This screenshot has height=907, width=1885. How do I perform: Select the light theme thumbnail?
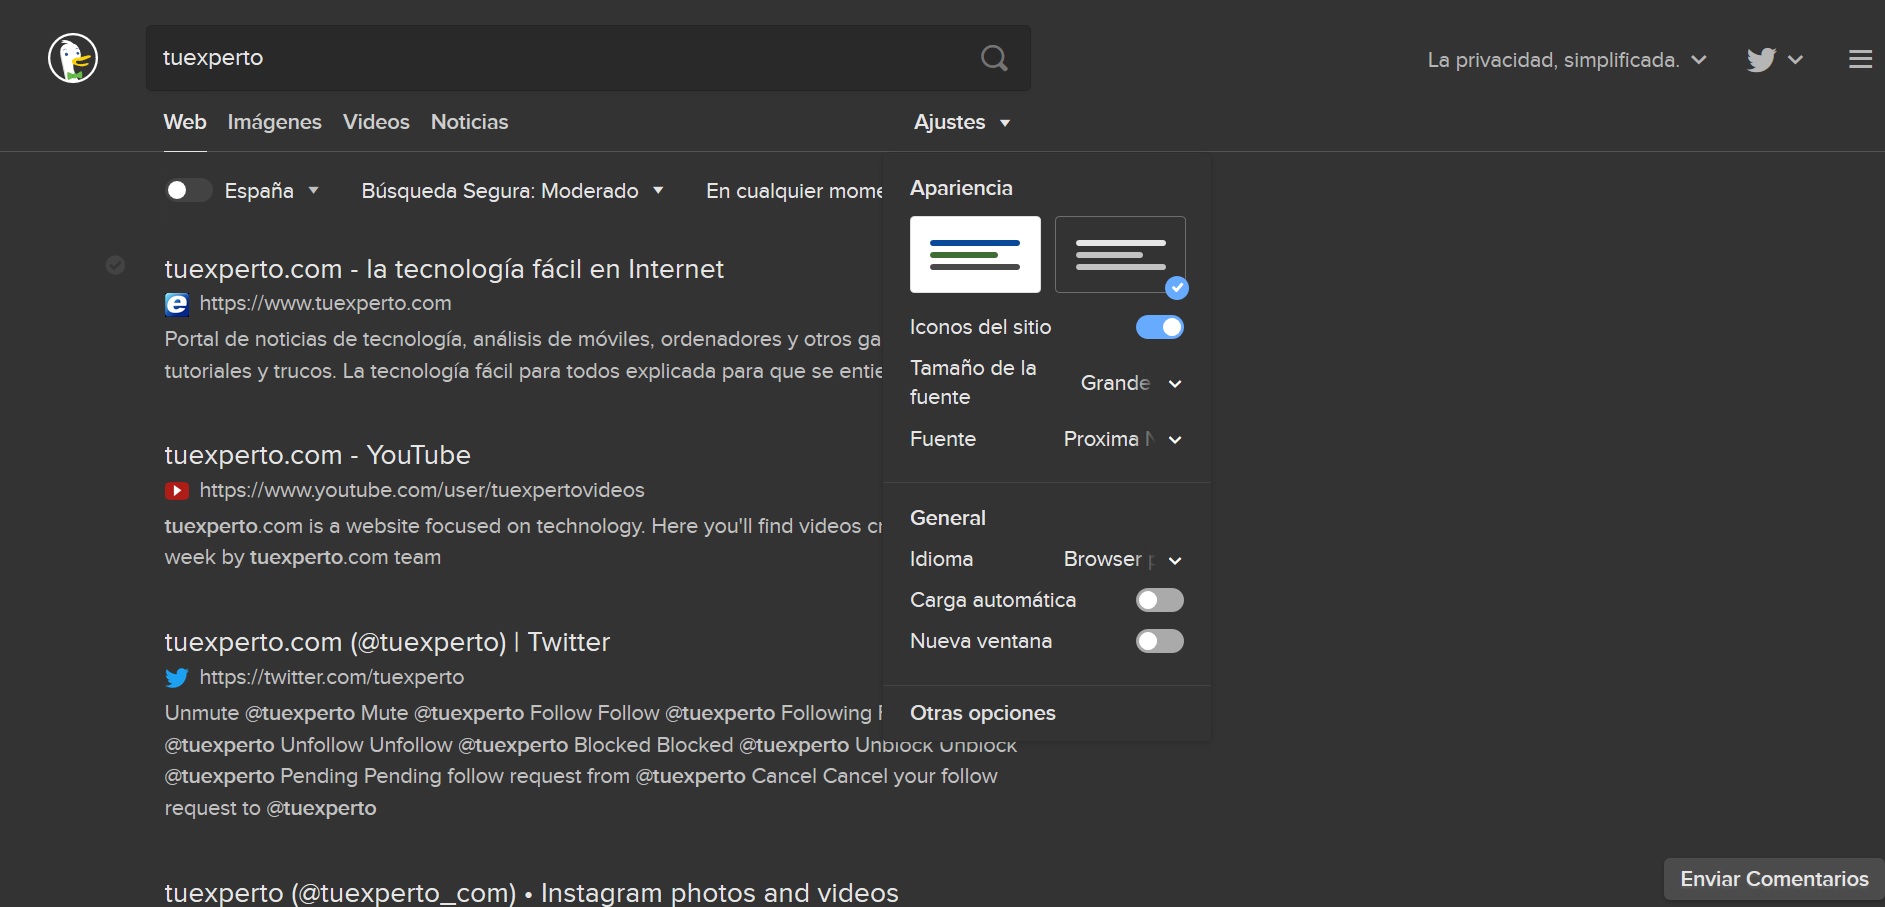point(975,254)
